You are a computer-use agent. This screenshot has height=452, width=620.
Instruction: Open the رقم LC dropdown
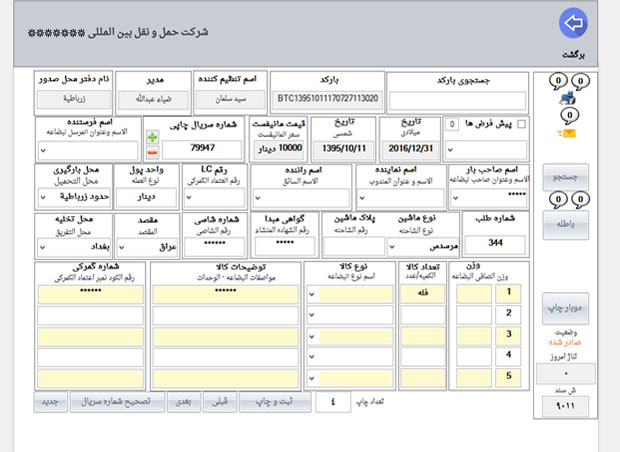(189, 197)
